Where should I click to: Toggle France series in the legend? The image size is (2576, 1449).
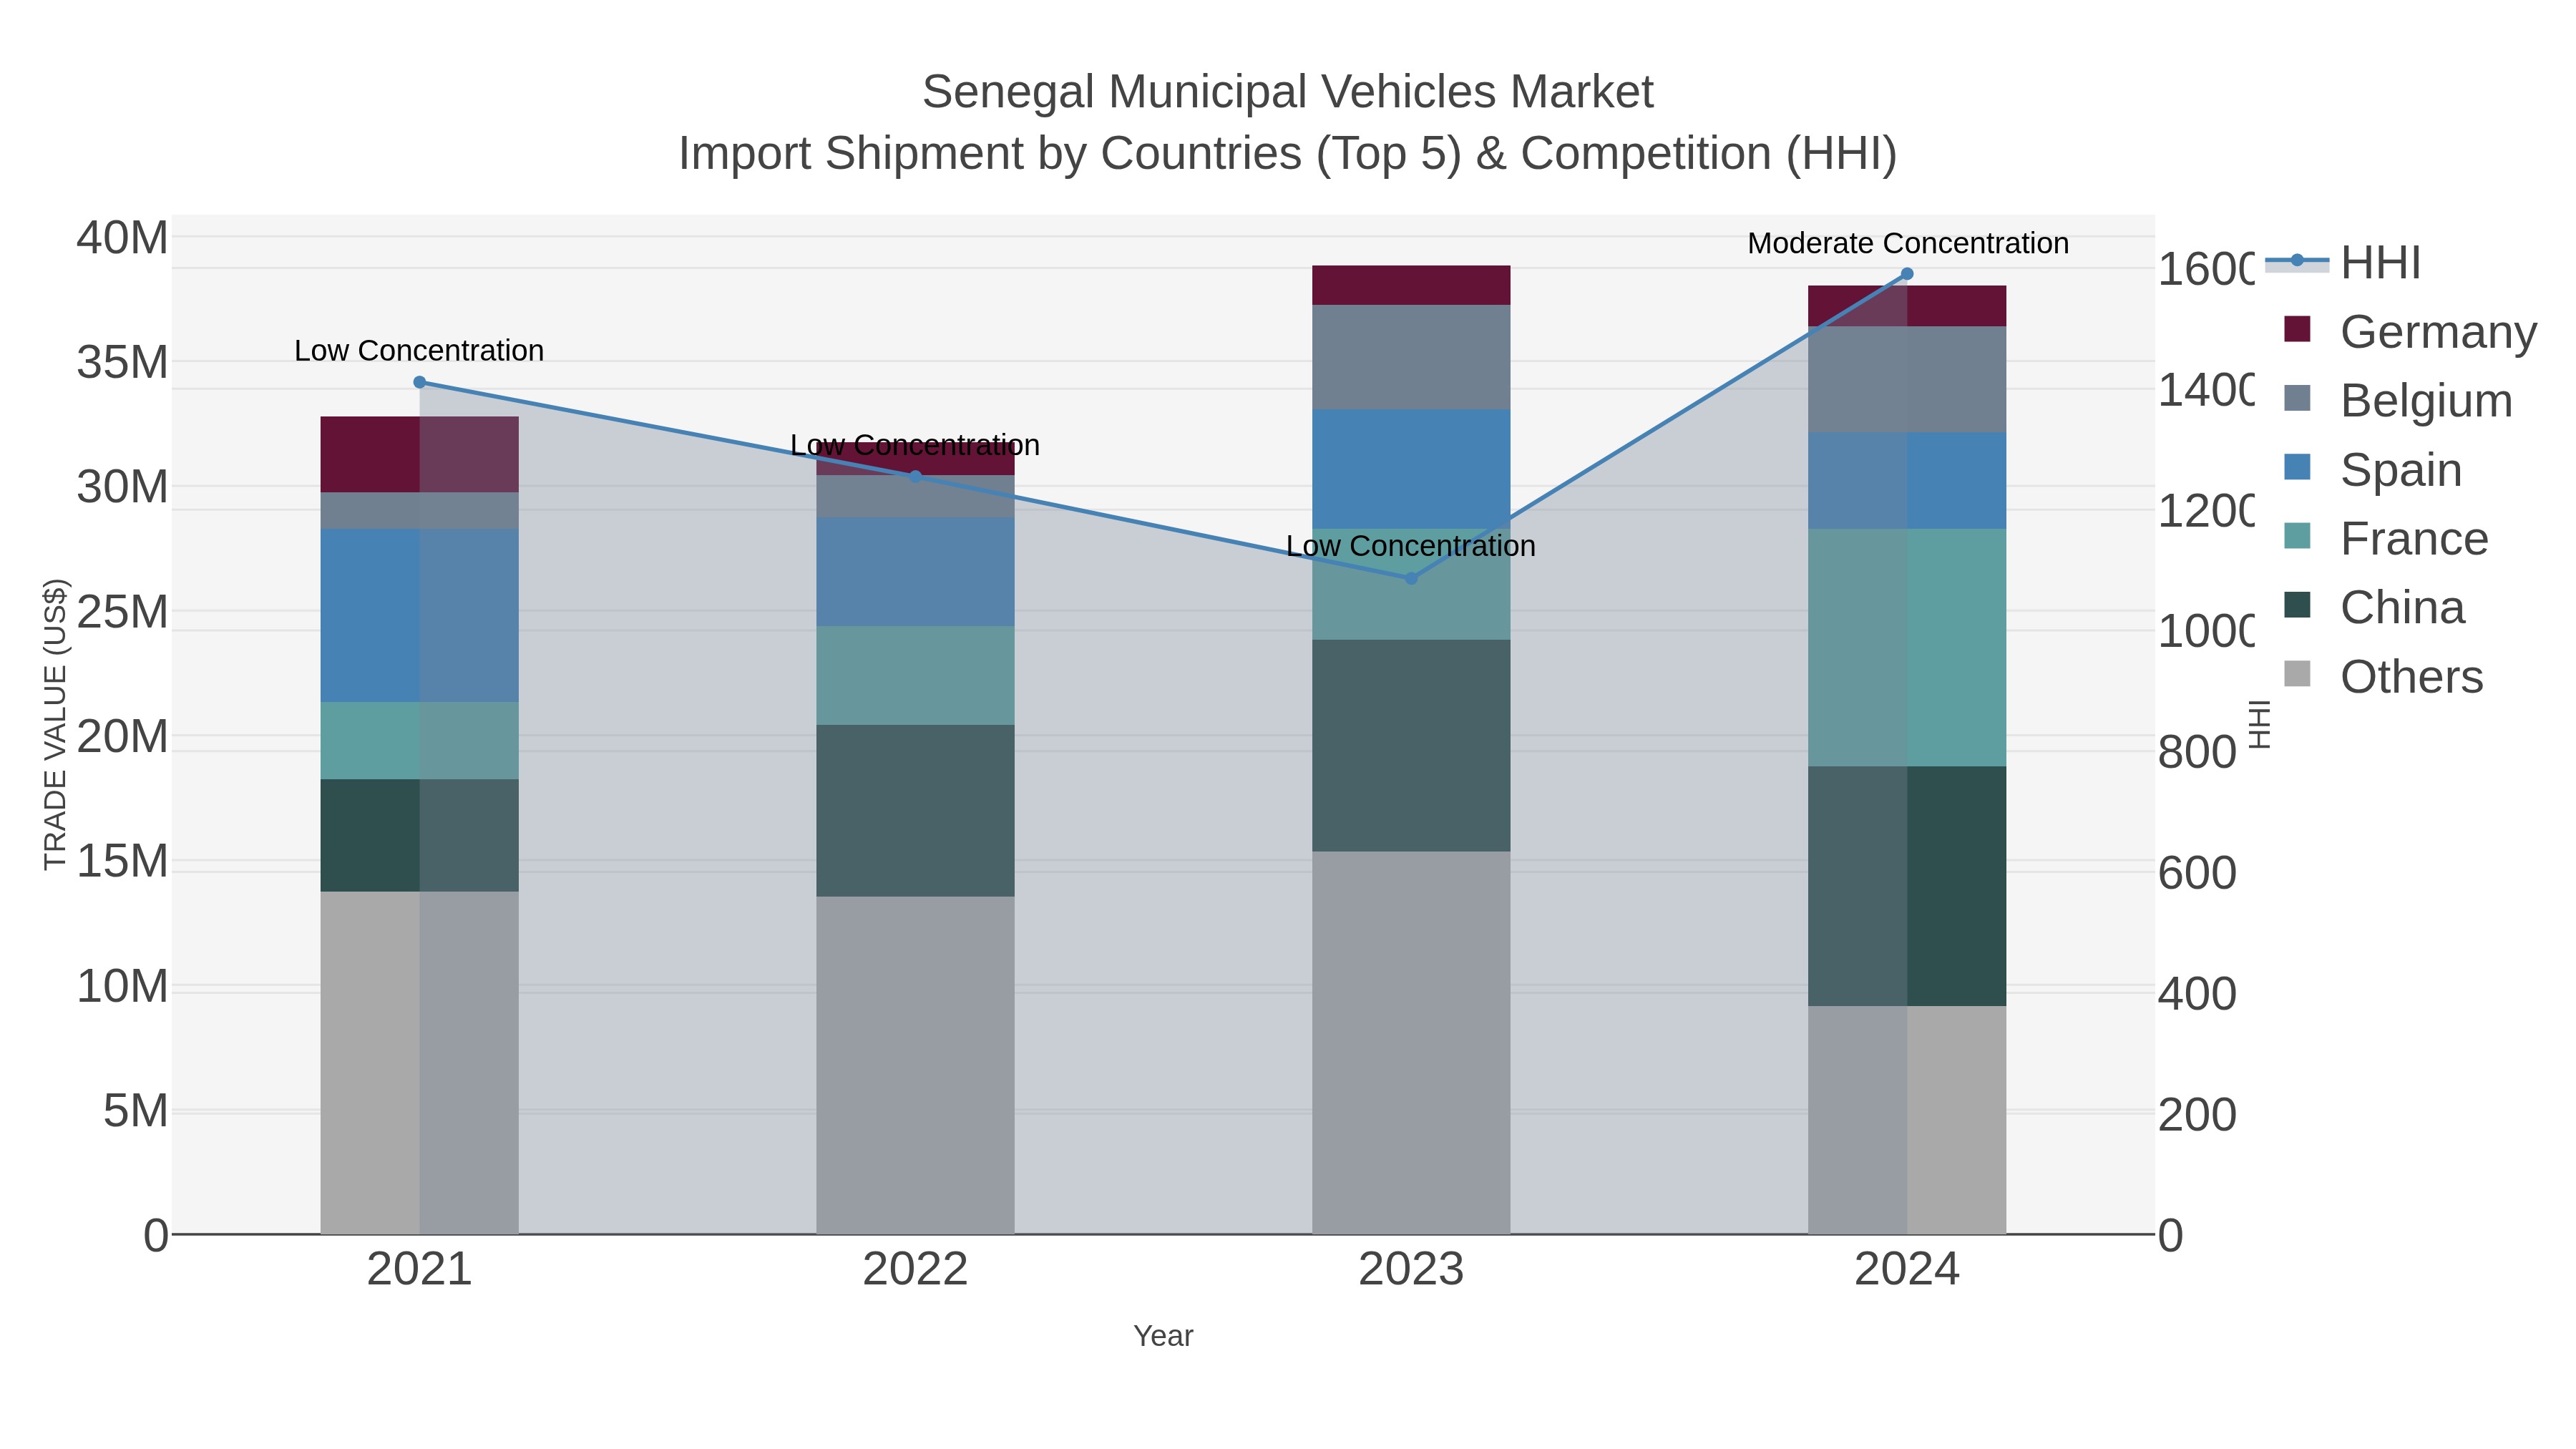2386,539
